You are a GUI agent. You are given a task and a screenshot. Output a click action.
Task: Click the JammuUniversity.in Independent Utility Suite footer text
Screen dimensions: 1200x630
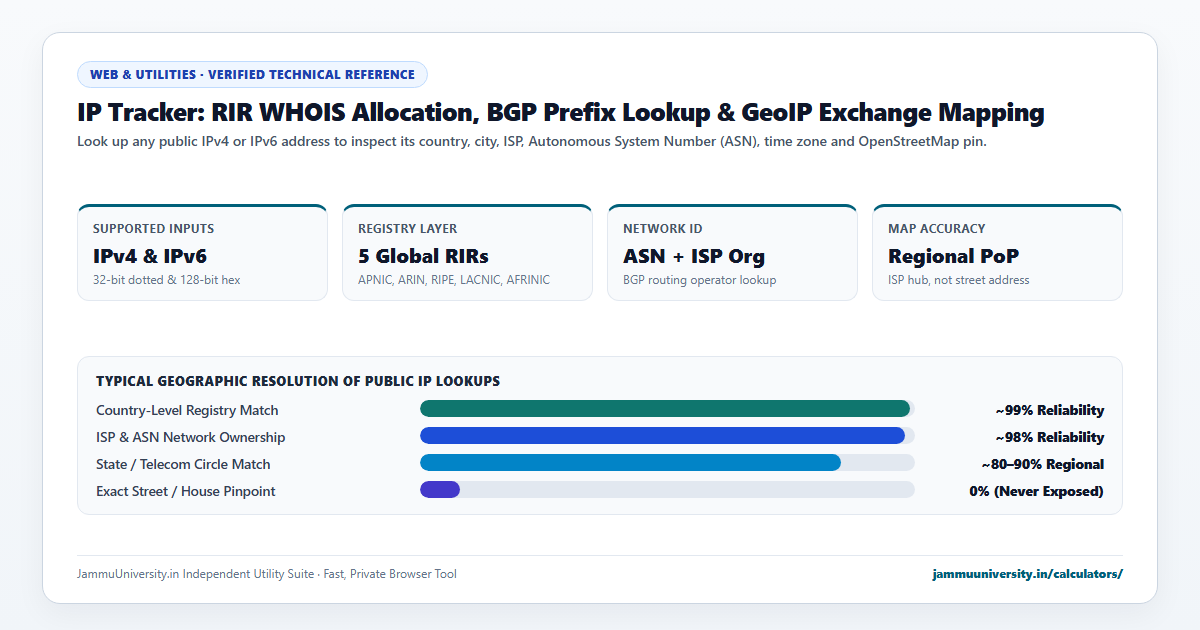267,574
